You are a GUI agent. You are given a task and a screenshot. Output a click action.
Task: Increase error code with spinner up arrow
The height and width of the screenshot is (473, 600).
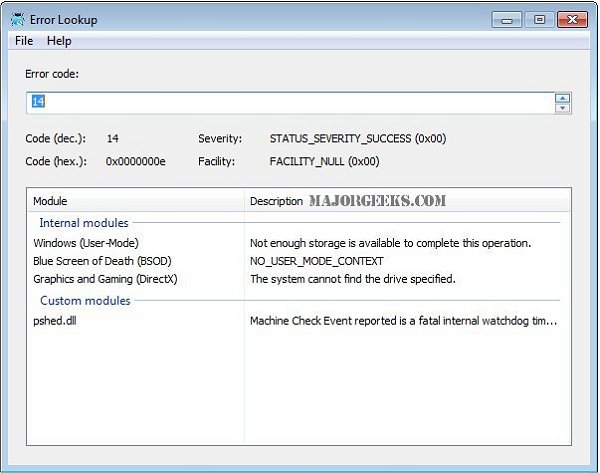pyautogui.click(x=562, y=97)
